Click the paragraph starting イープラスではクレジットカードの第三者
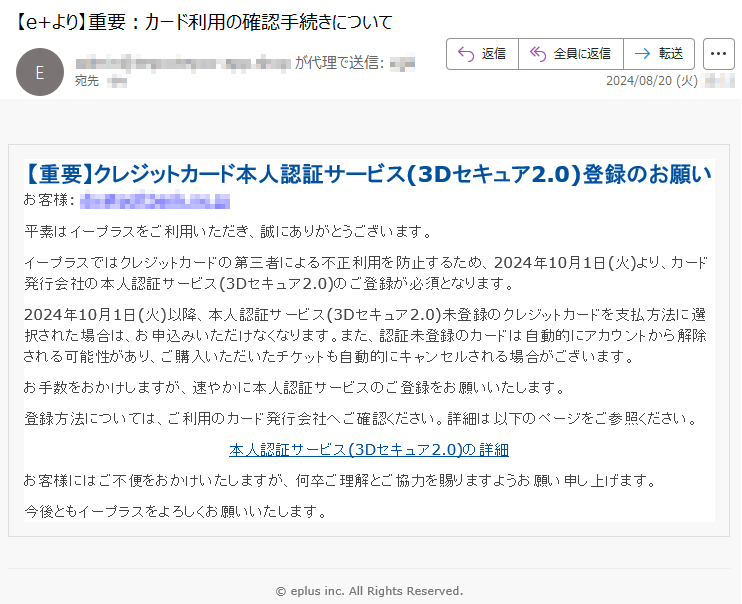This screenshot has width=742, height=604. point(366,273)
